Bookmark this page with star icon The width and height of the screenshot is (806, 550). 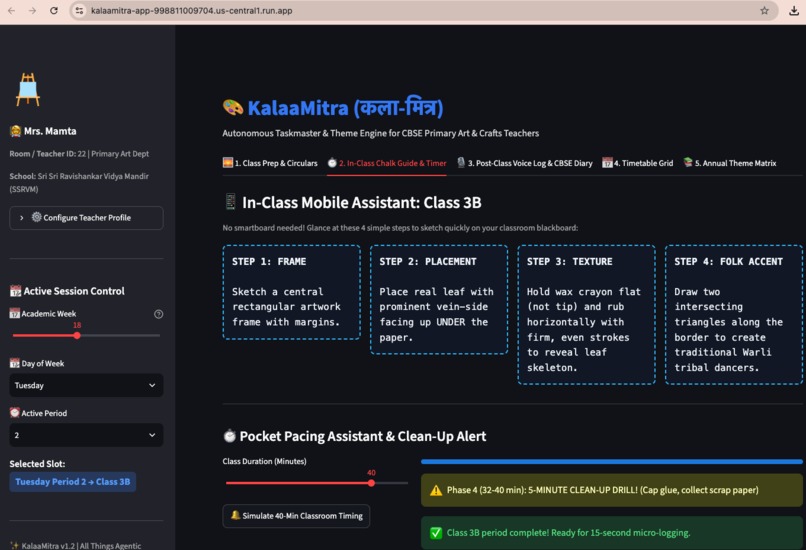764,11
